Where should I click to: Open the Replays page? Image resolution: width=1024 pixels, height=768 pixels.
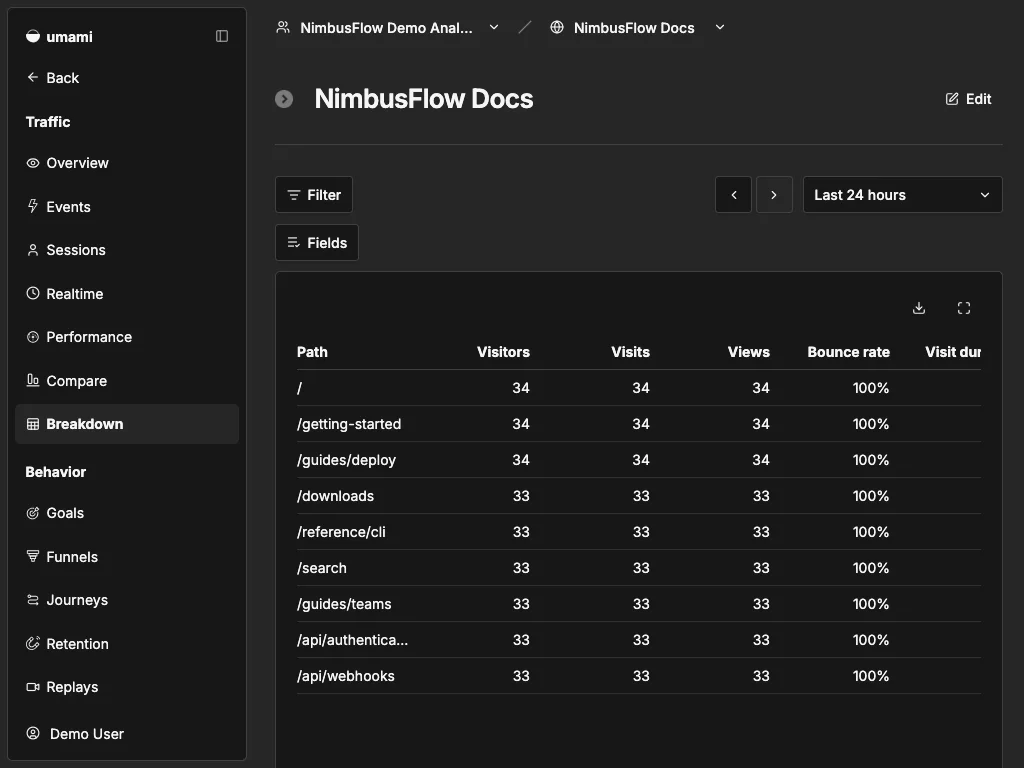pyautogui.click(x=127, y=687)
